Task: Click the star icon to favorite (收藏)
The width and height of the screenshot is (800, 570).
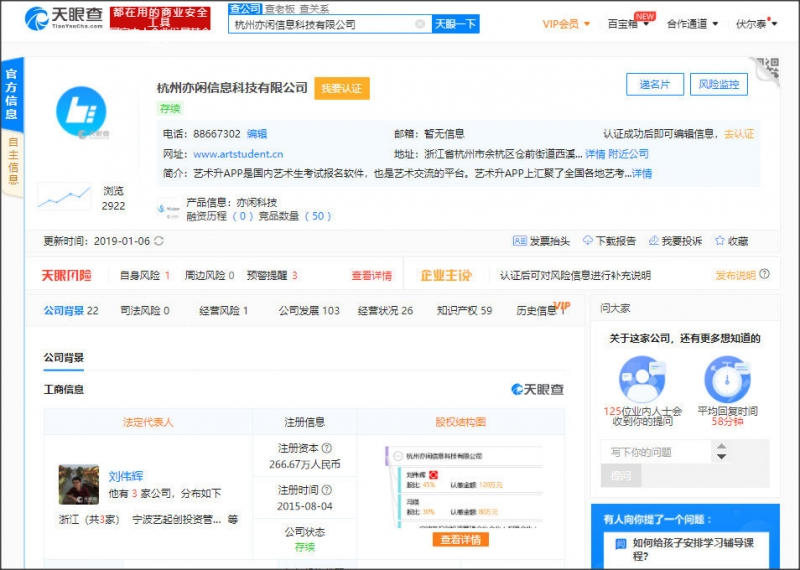Action: coord(719,241)
